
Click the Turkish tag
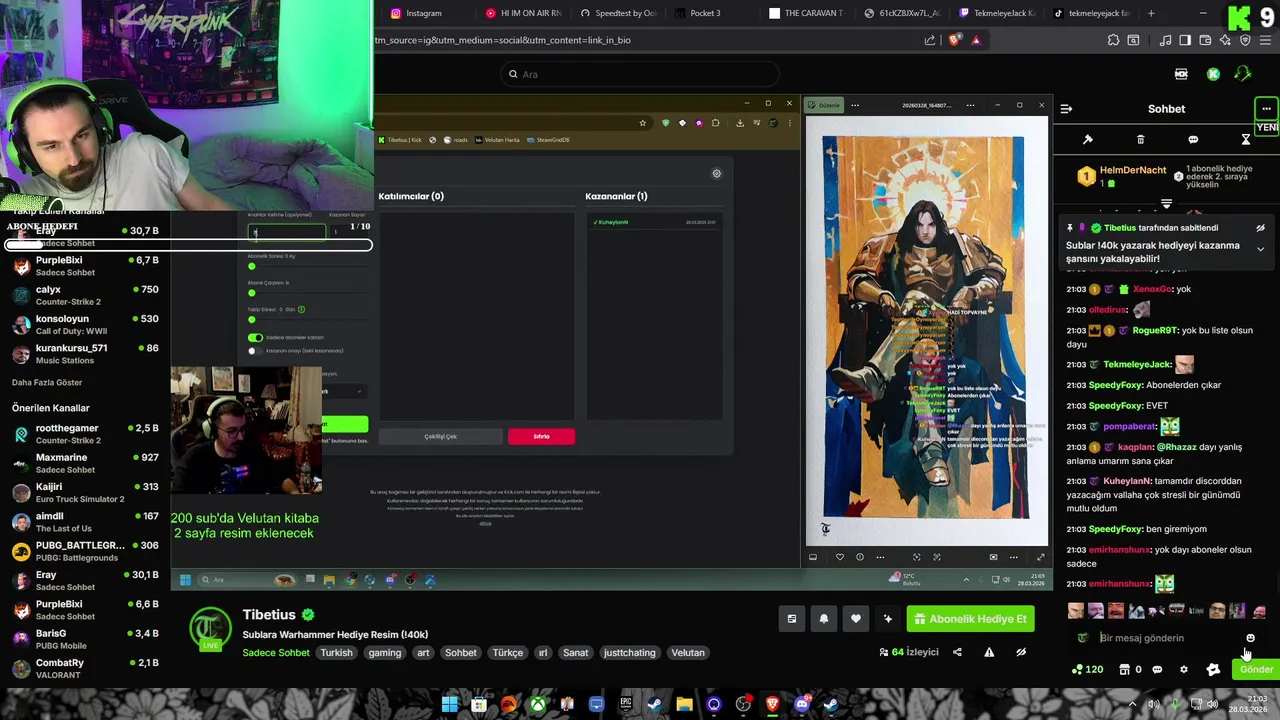tap(336, 653)
